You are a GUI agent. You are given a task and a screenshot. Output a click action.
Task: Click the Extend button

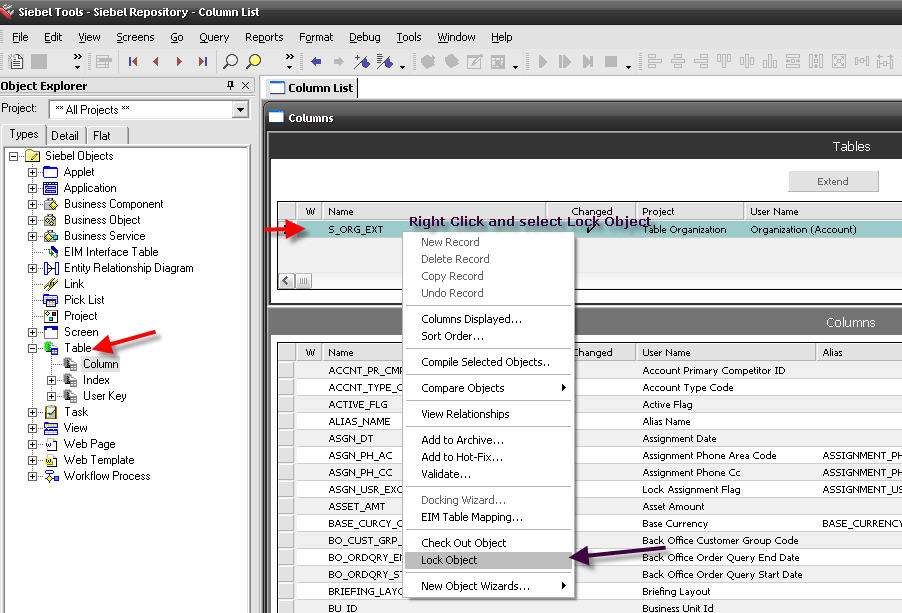(834, 181)
